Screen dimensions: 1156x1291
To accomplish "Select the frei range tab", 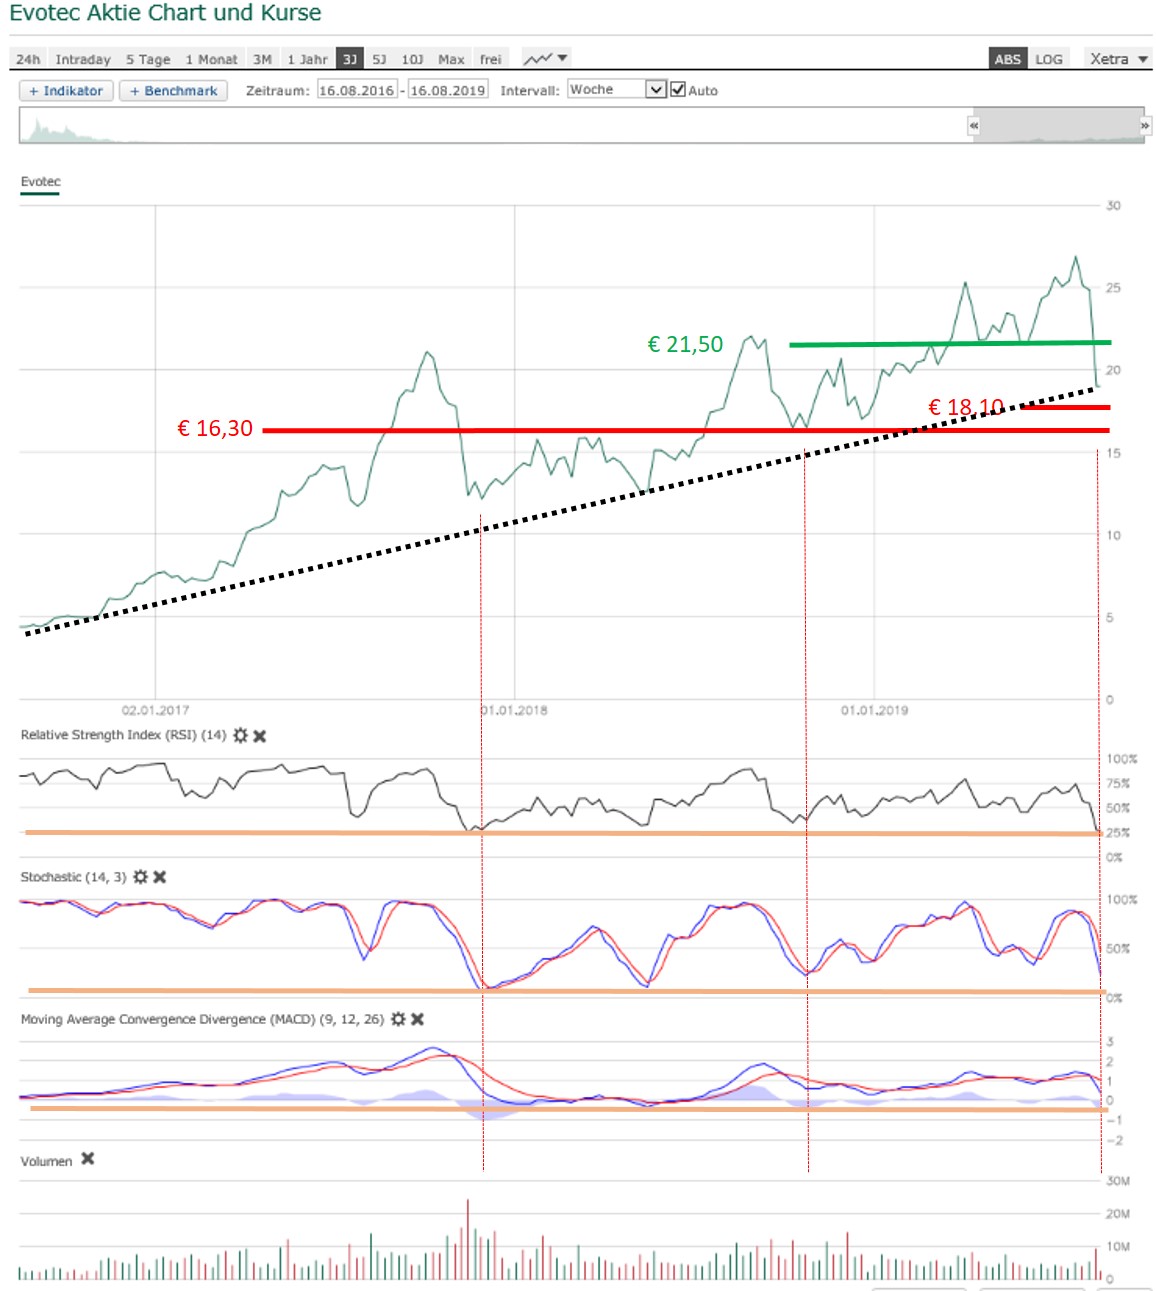I will [x=490, y=59].
